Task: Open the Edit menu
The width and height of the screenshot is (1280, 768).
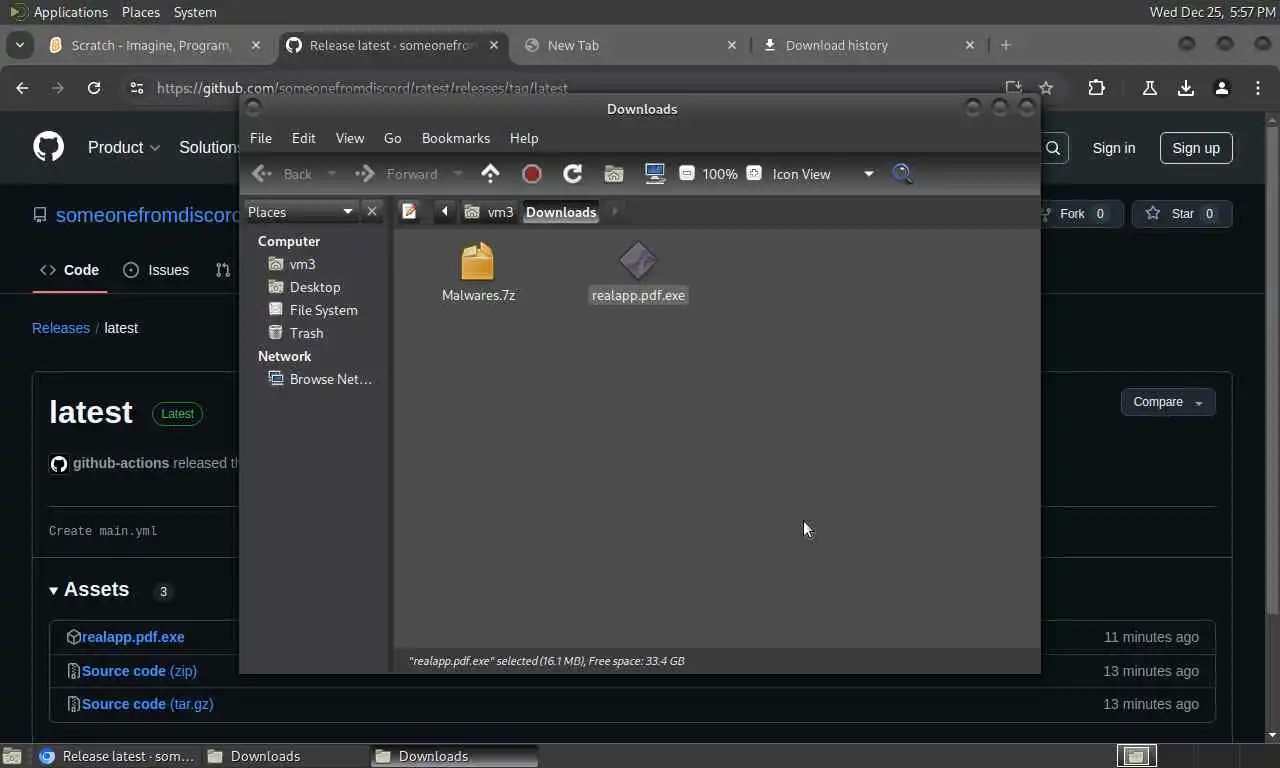Action: click(303, 138)
